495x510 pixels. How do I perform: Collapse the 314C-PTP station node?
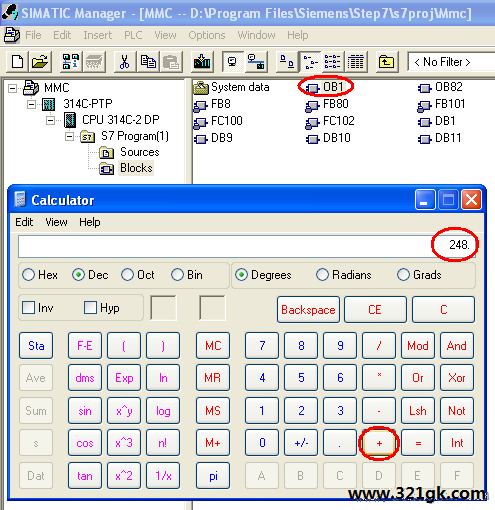[x=31, y=105]
